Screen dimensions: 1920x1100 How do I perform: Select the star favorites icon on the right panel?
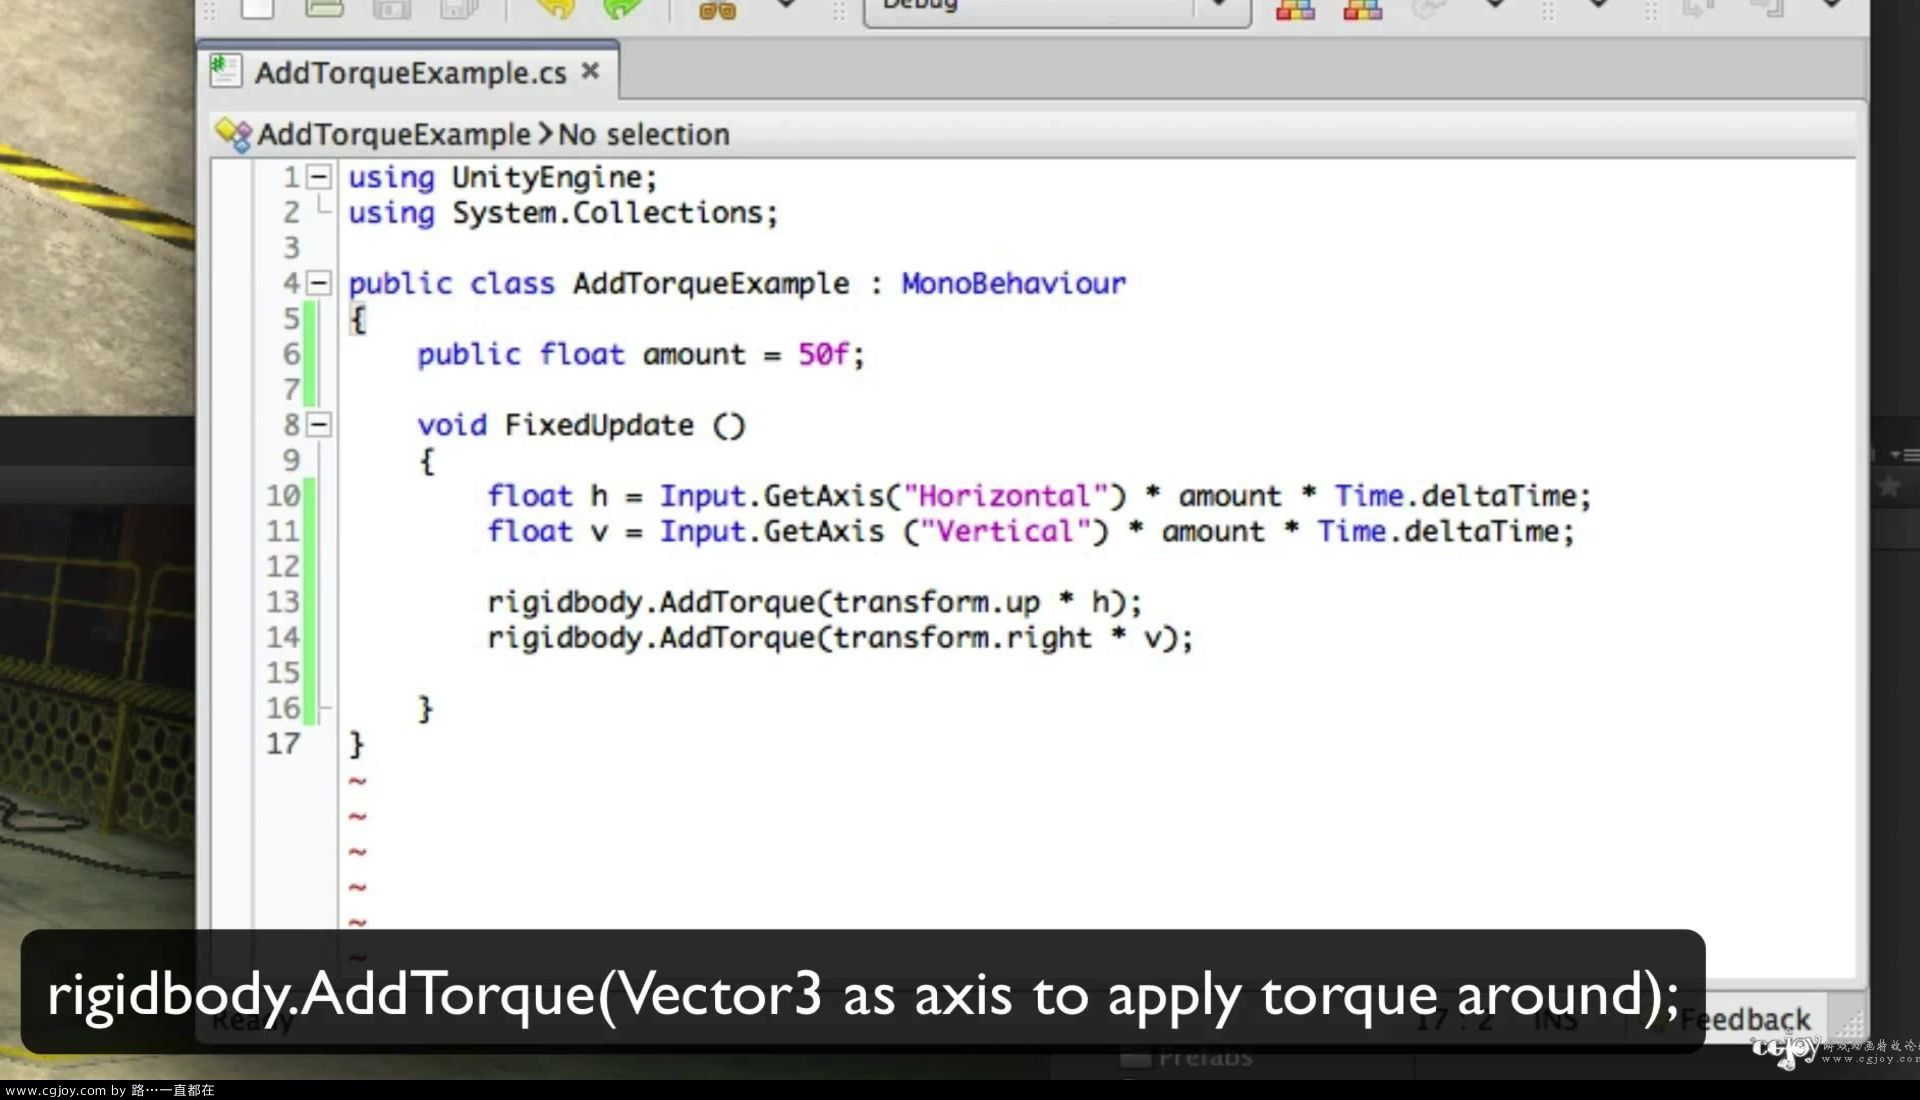[x=1888, y=486]
